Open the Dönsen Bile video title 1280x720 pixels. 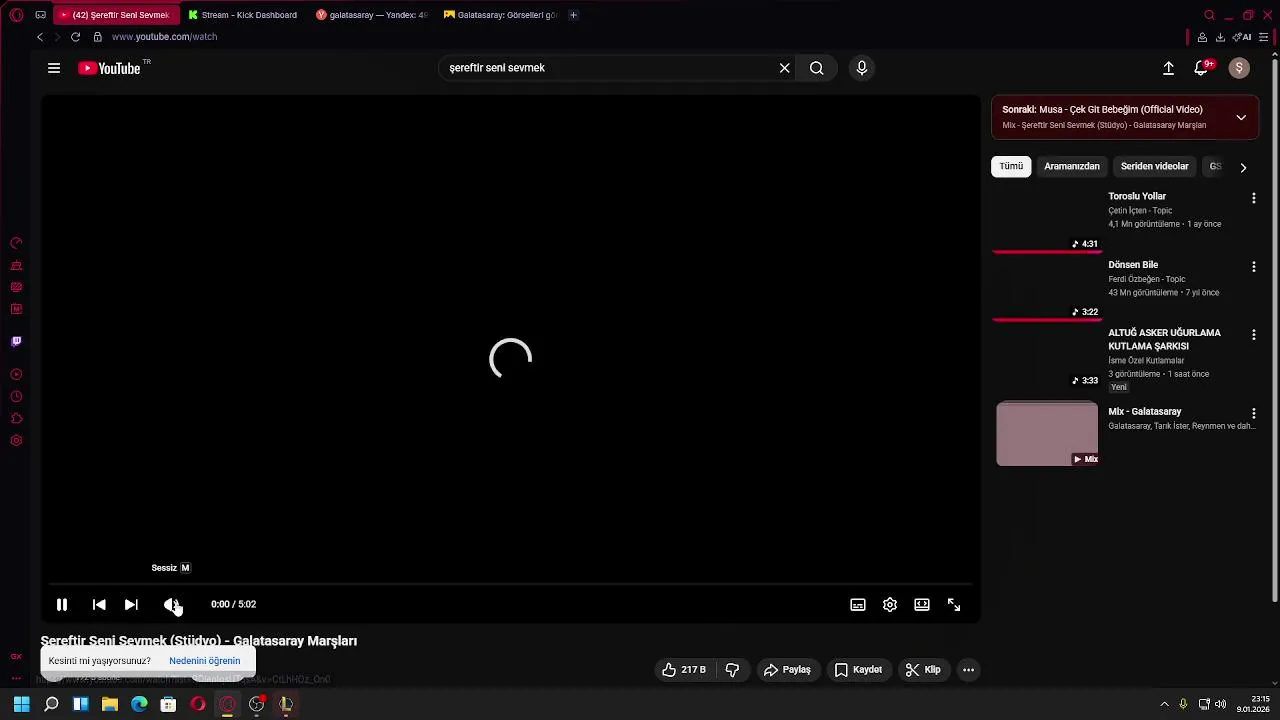(x=1133, y=265)
